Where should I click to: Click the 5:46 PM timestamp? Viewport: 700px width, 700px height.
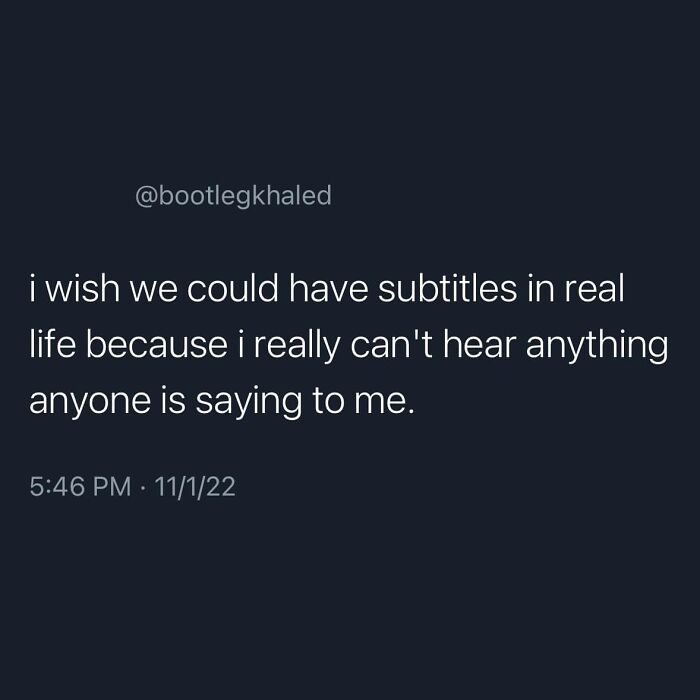[x=80, y=486]
